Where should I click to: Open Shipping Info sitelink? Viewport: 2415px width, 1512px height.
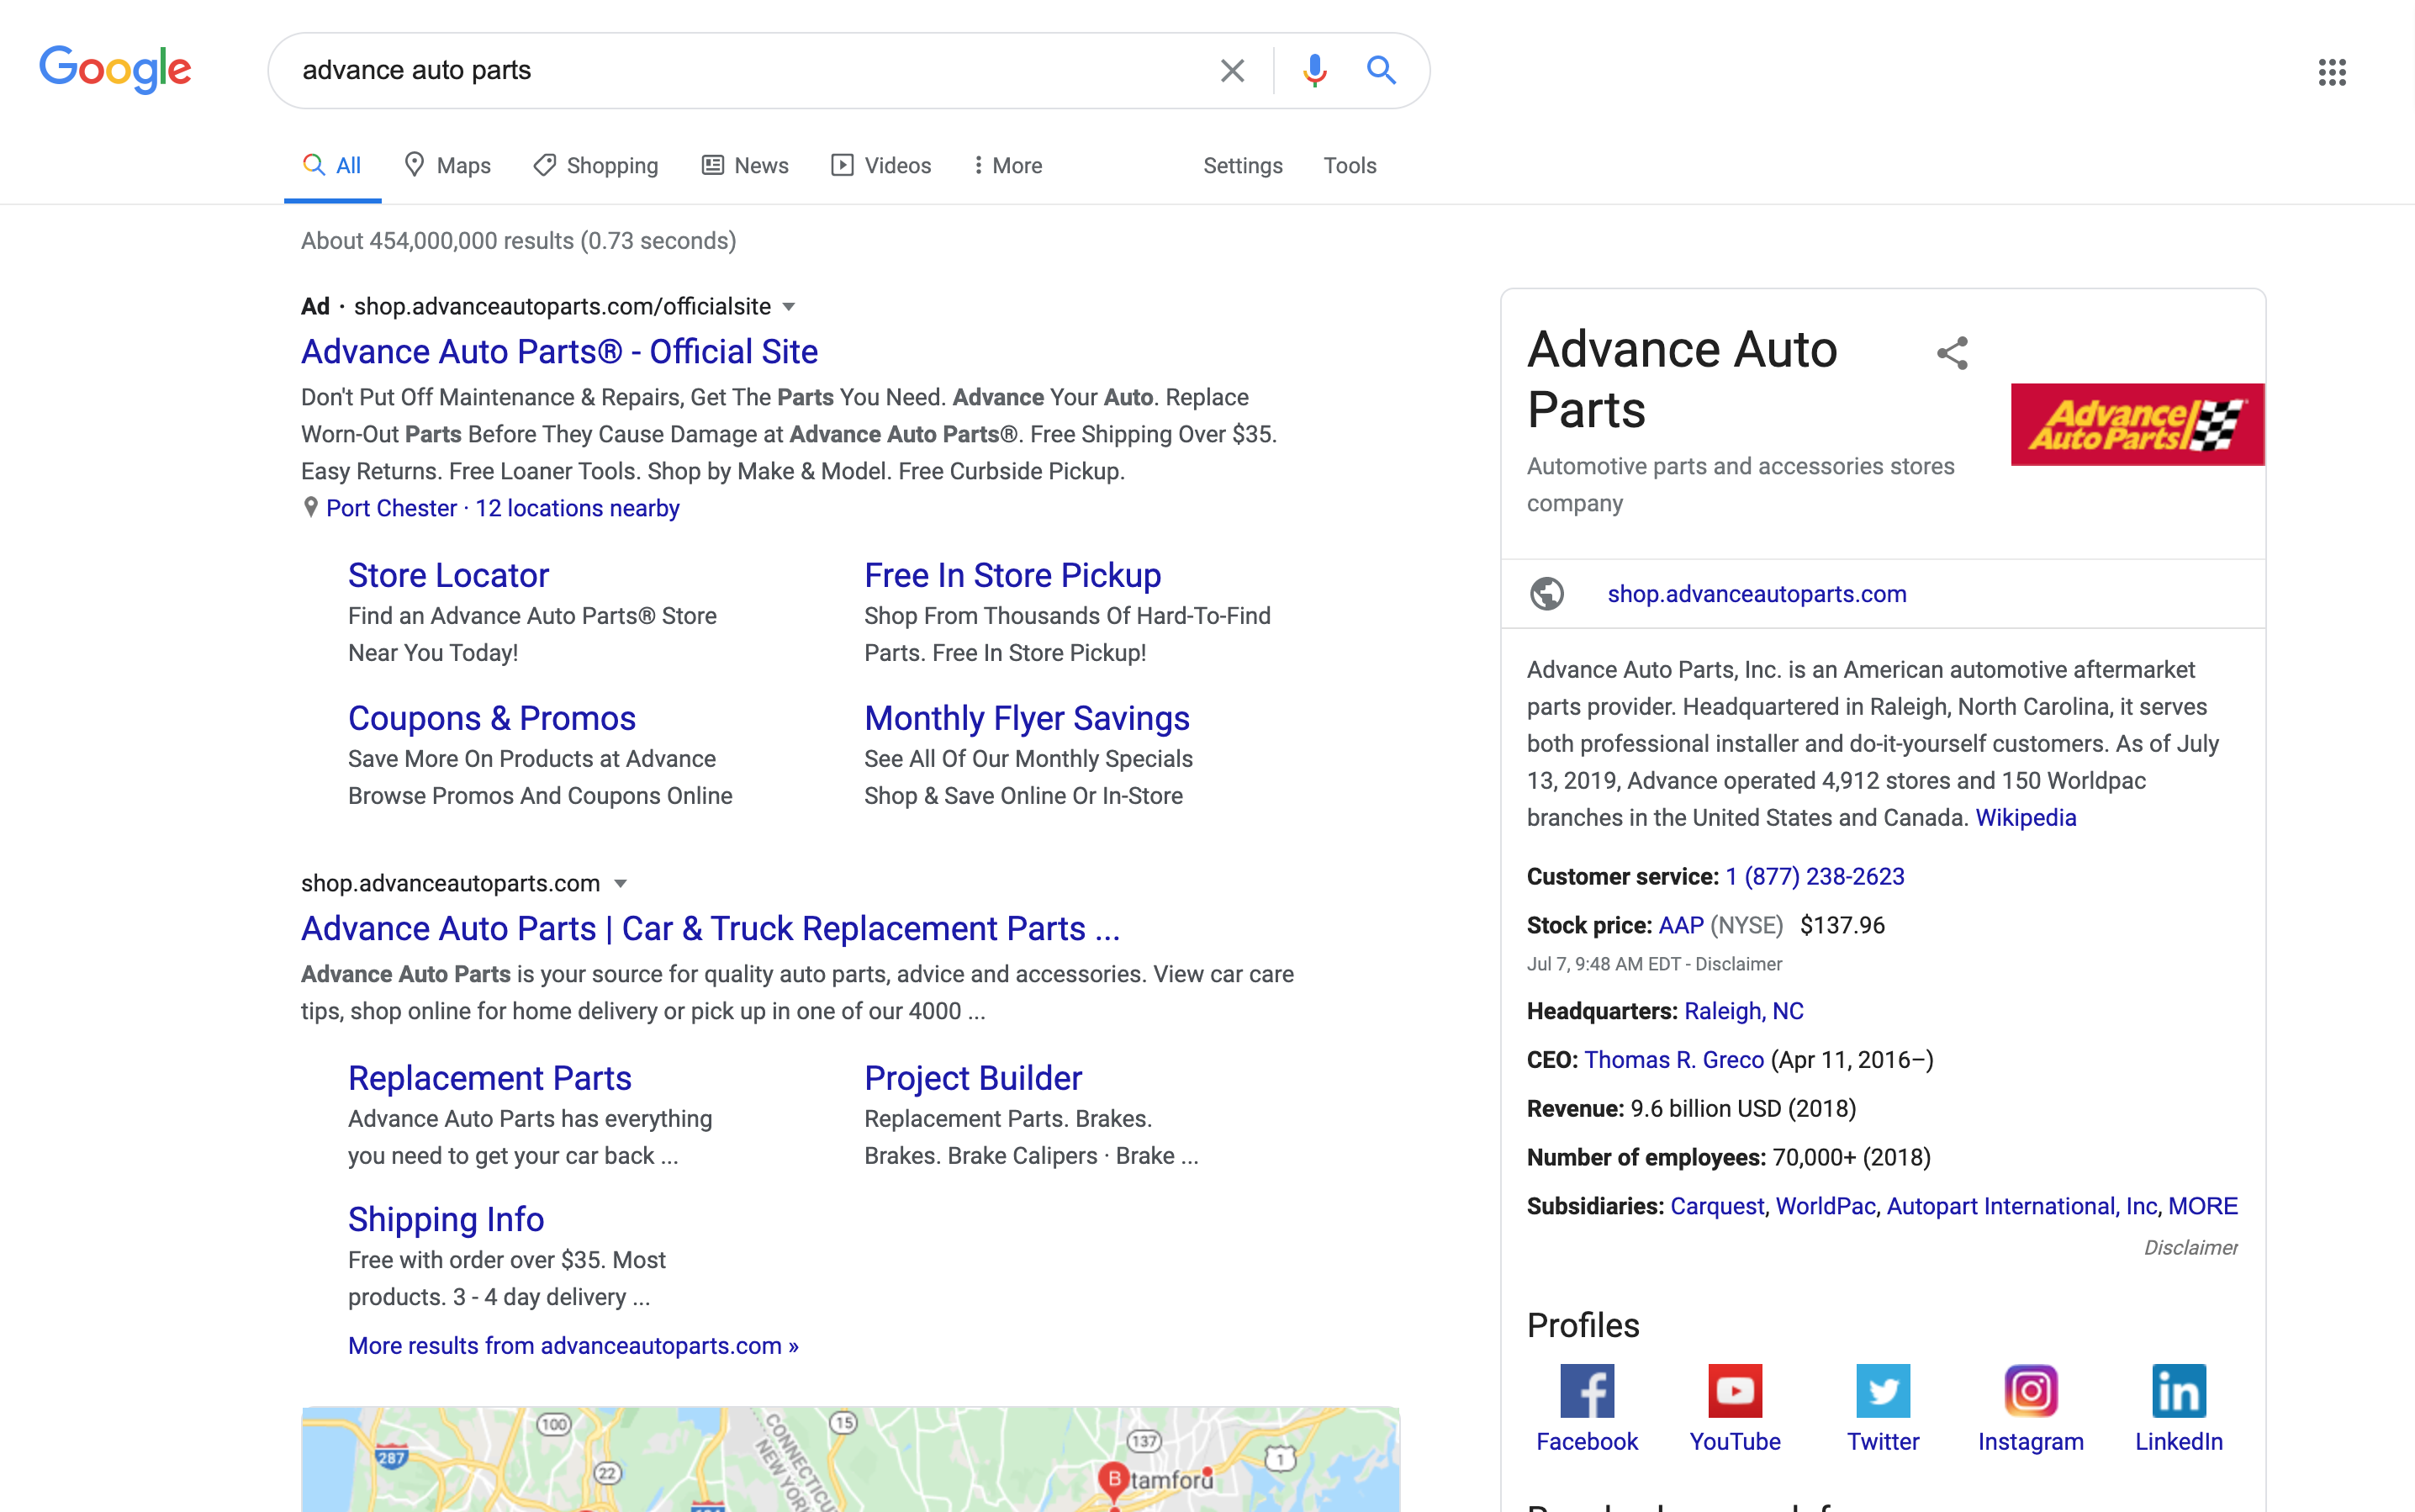(x=446, y=1219)
